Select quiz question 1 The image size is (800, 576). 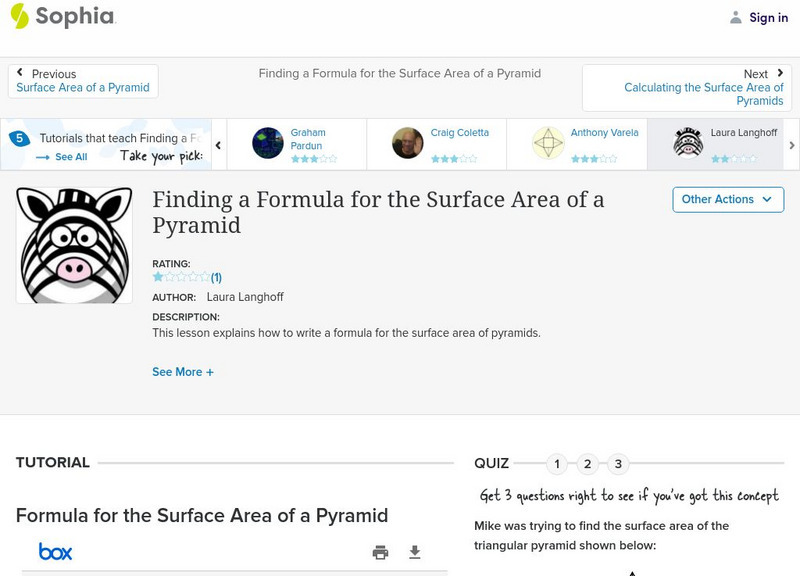(x=557, y=464)
